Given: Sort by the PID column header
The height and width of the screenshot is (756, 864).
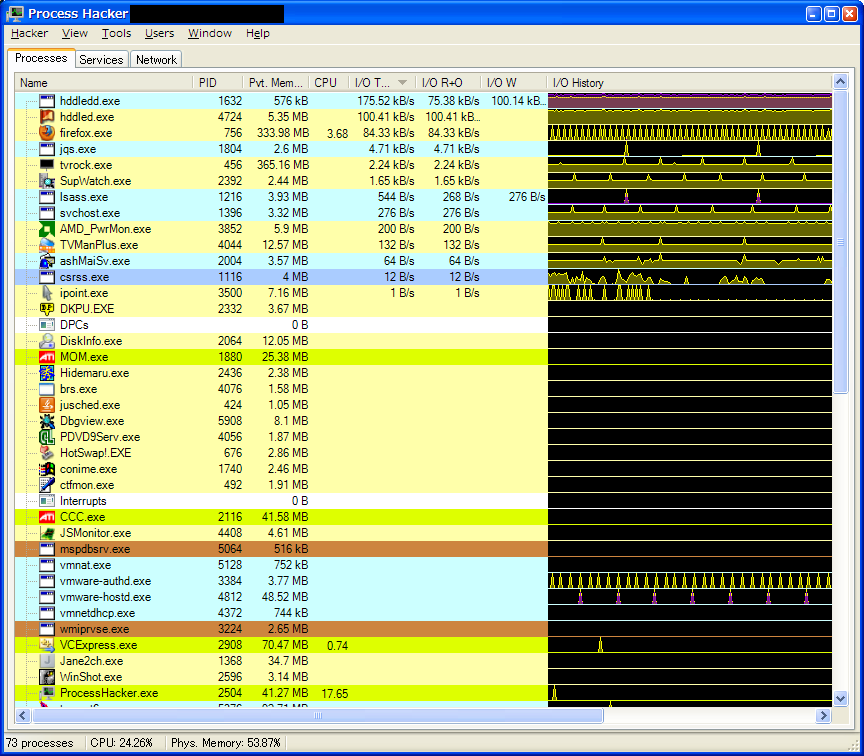Looking at the screenshot, I should (218, 83).
